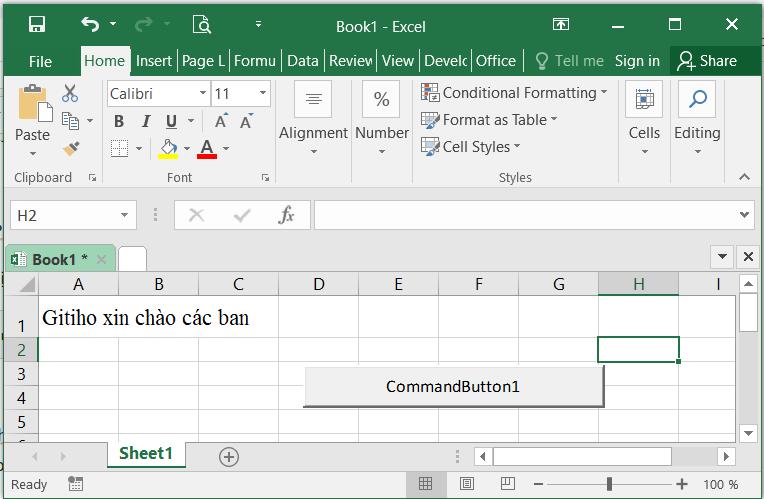Open Clipboard pane dialog launcher
The image size is (764, 499).
point(92,178)
